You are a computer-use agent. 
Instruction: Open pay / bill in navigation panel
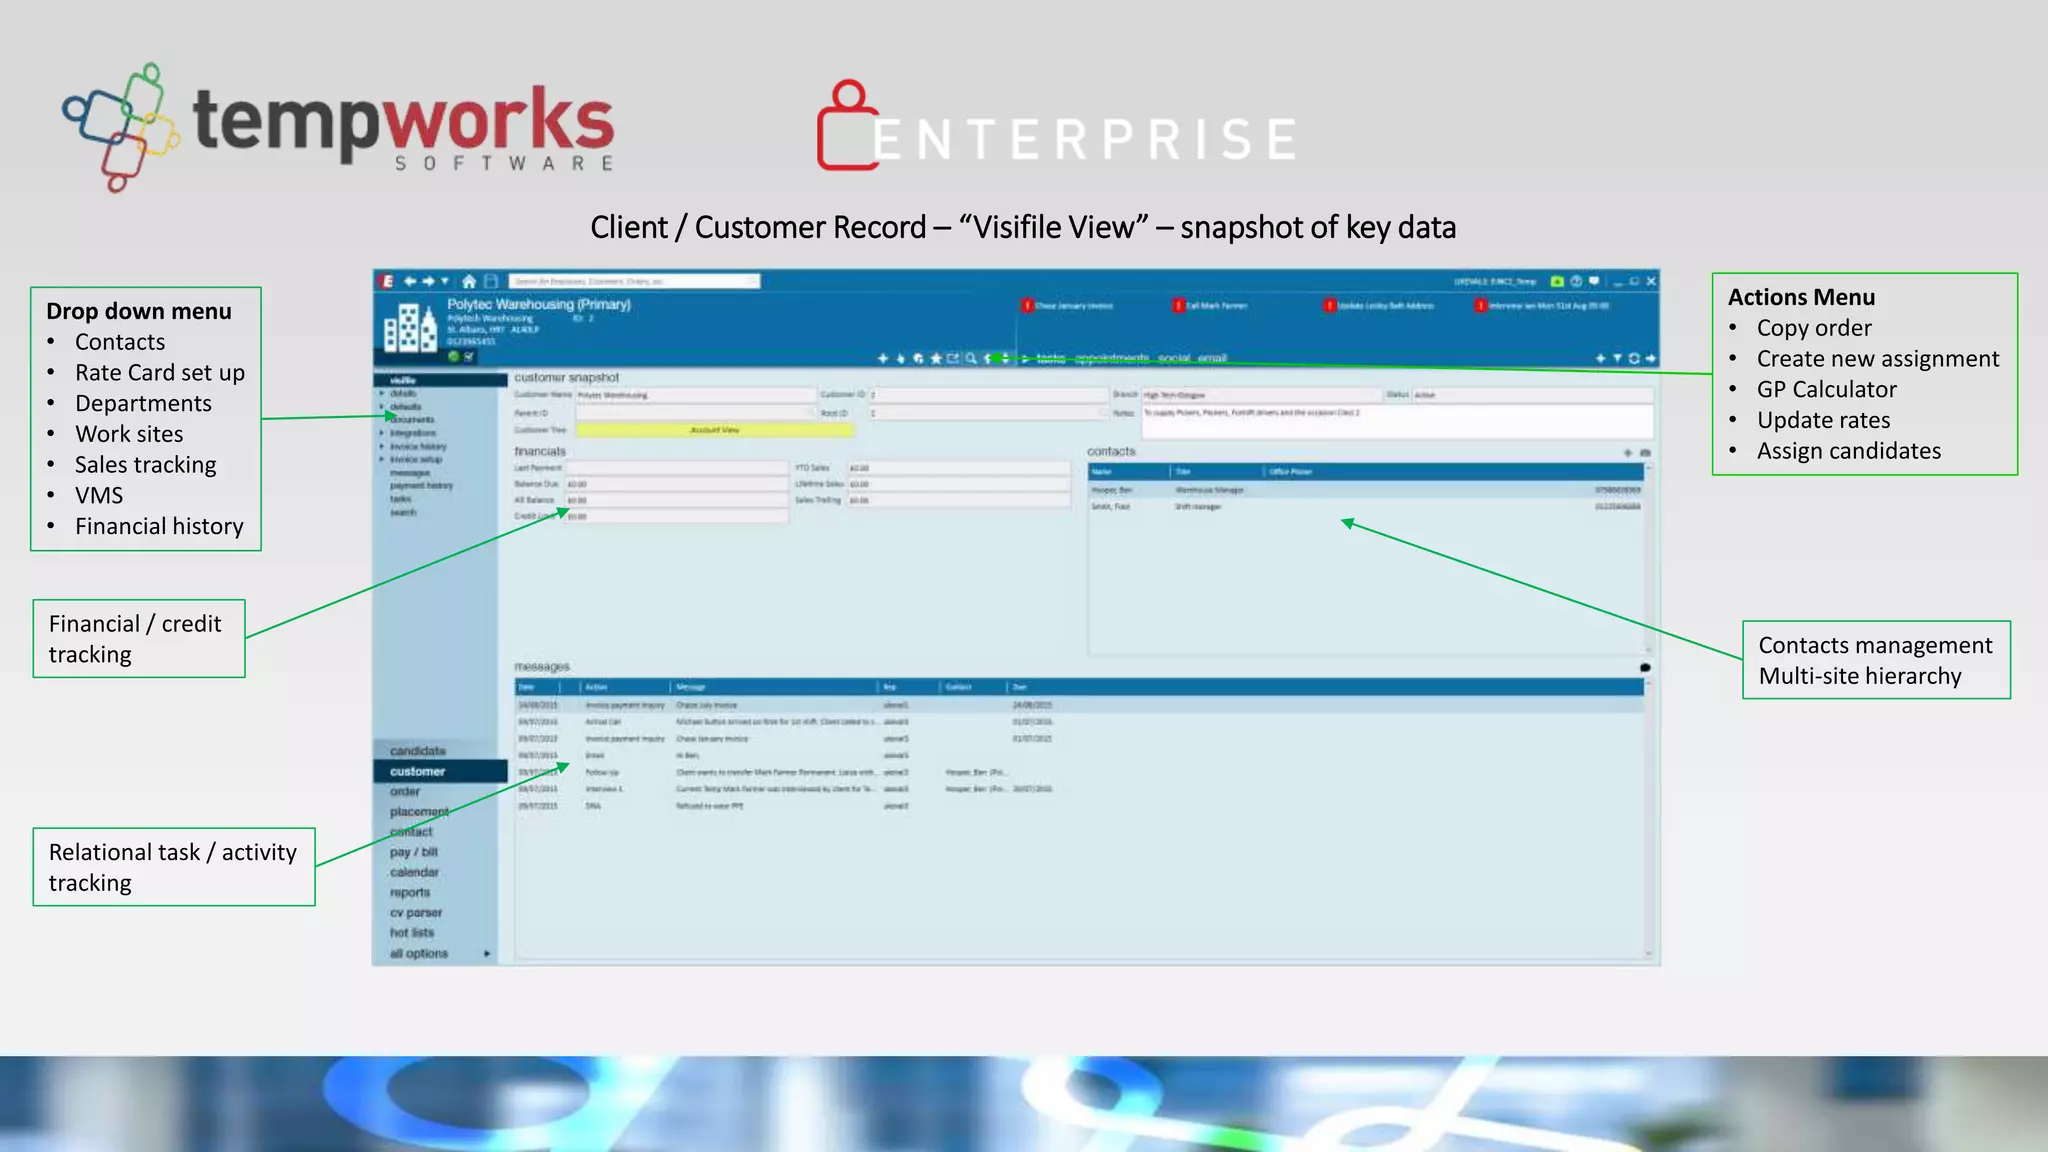click(x=414, y=852)
